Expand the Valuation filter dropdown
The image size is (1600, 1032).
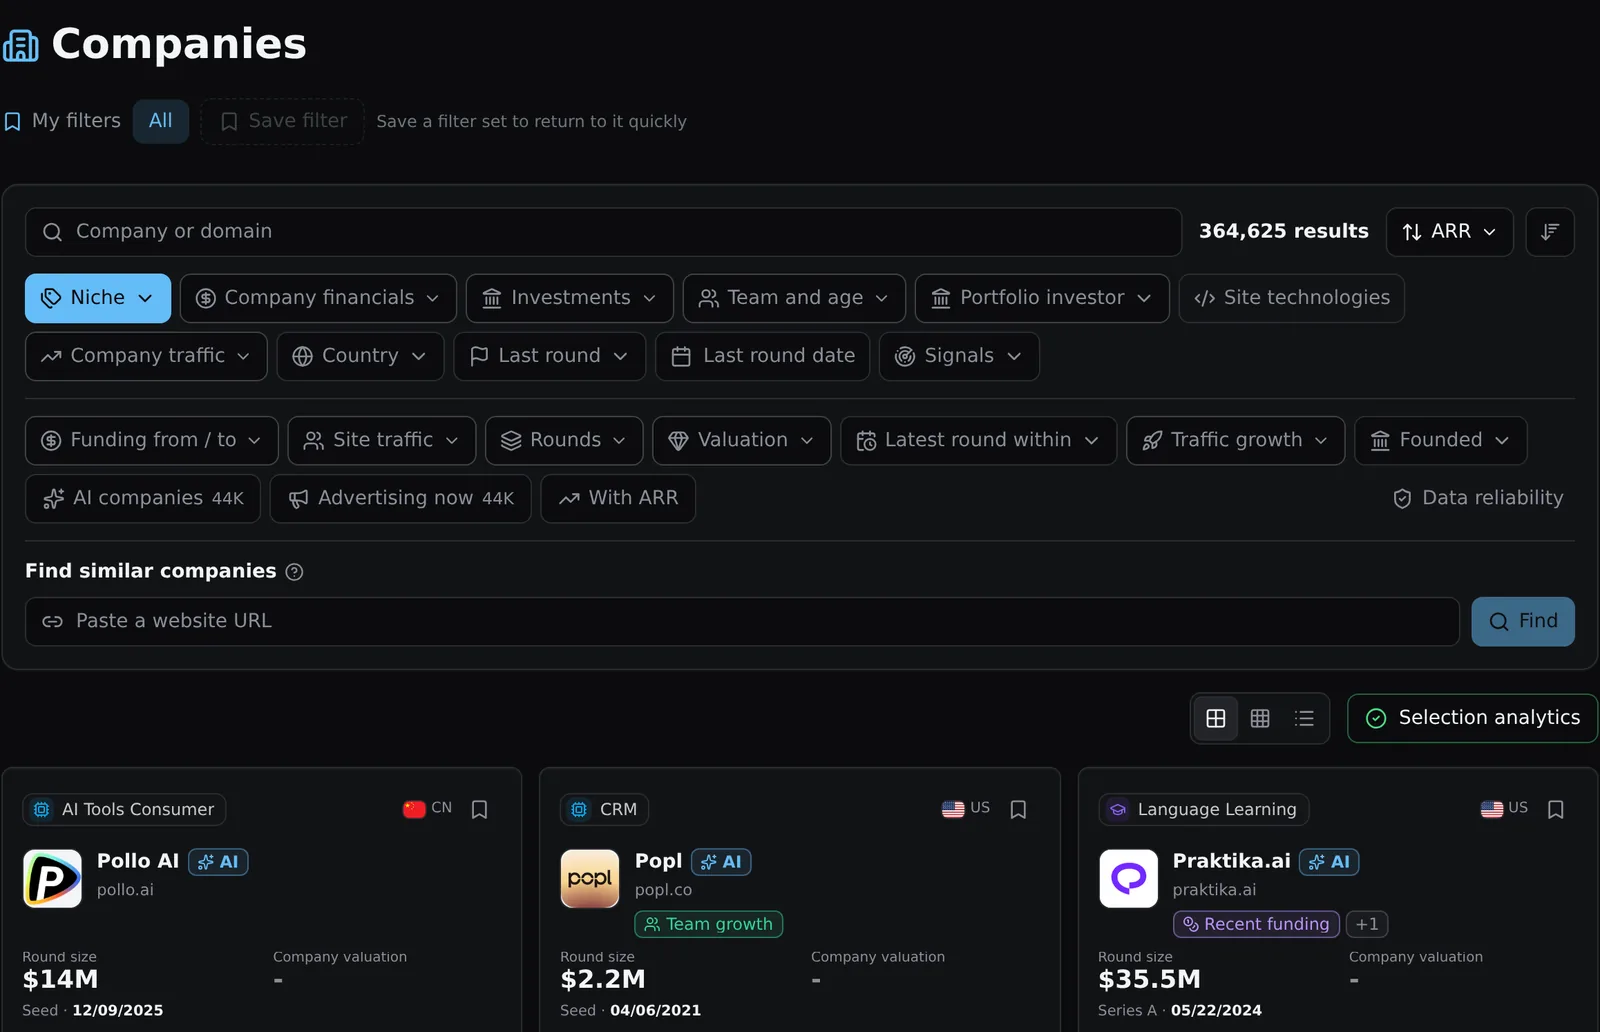pyautogui.click(x=741, y=440)
